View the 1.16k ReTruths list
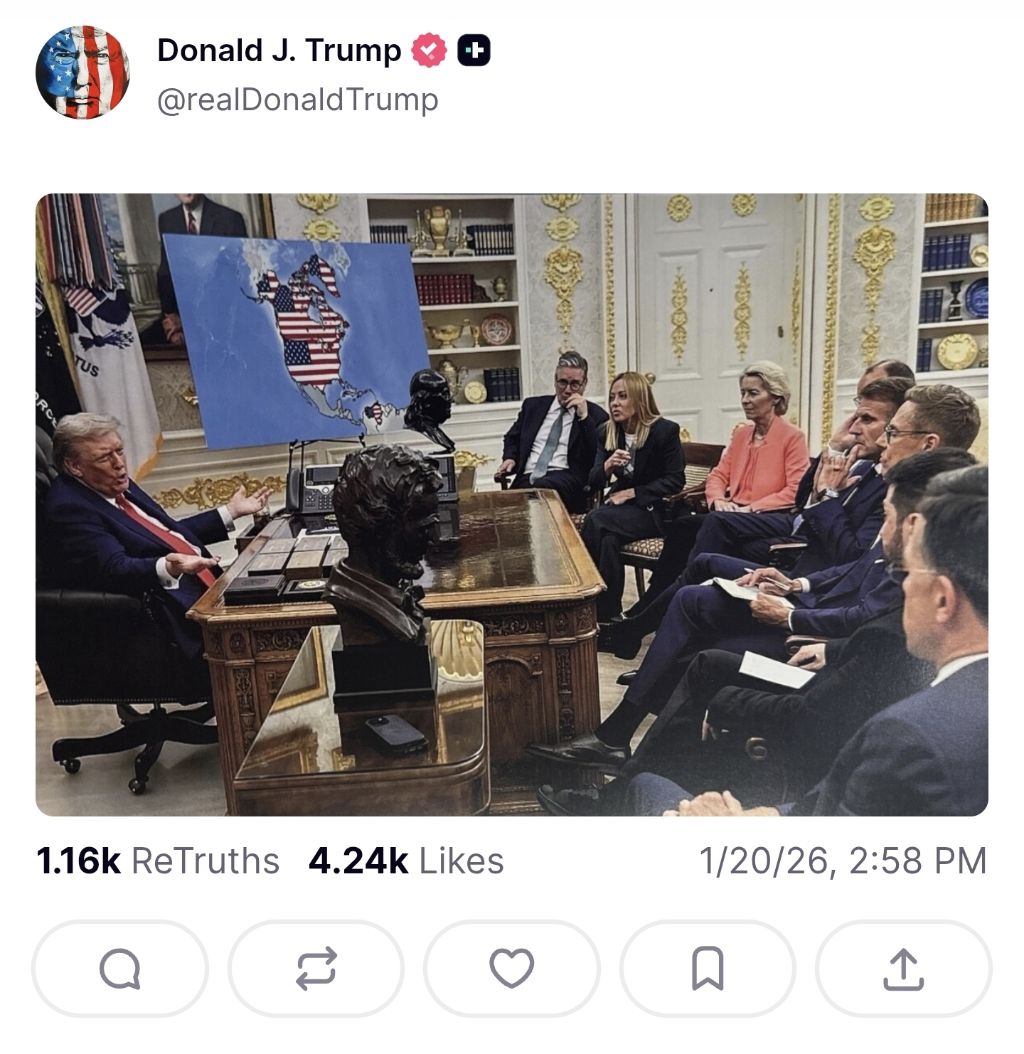 (x=157, y=860)
